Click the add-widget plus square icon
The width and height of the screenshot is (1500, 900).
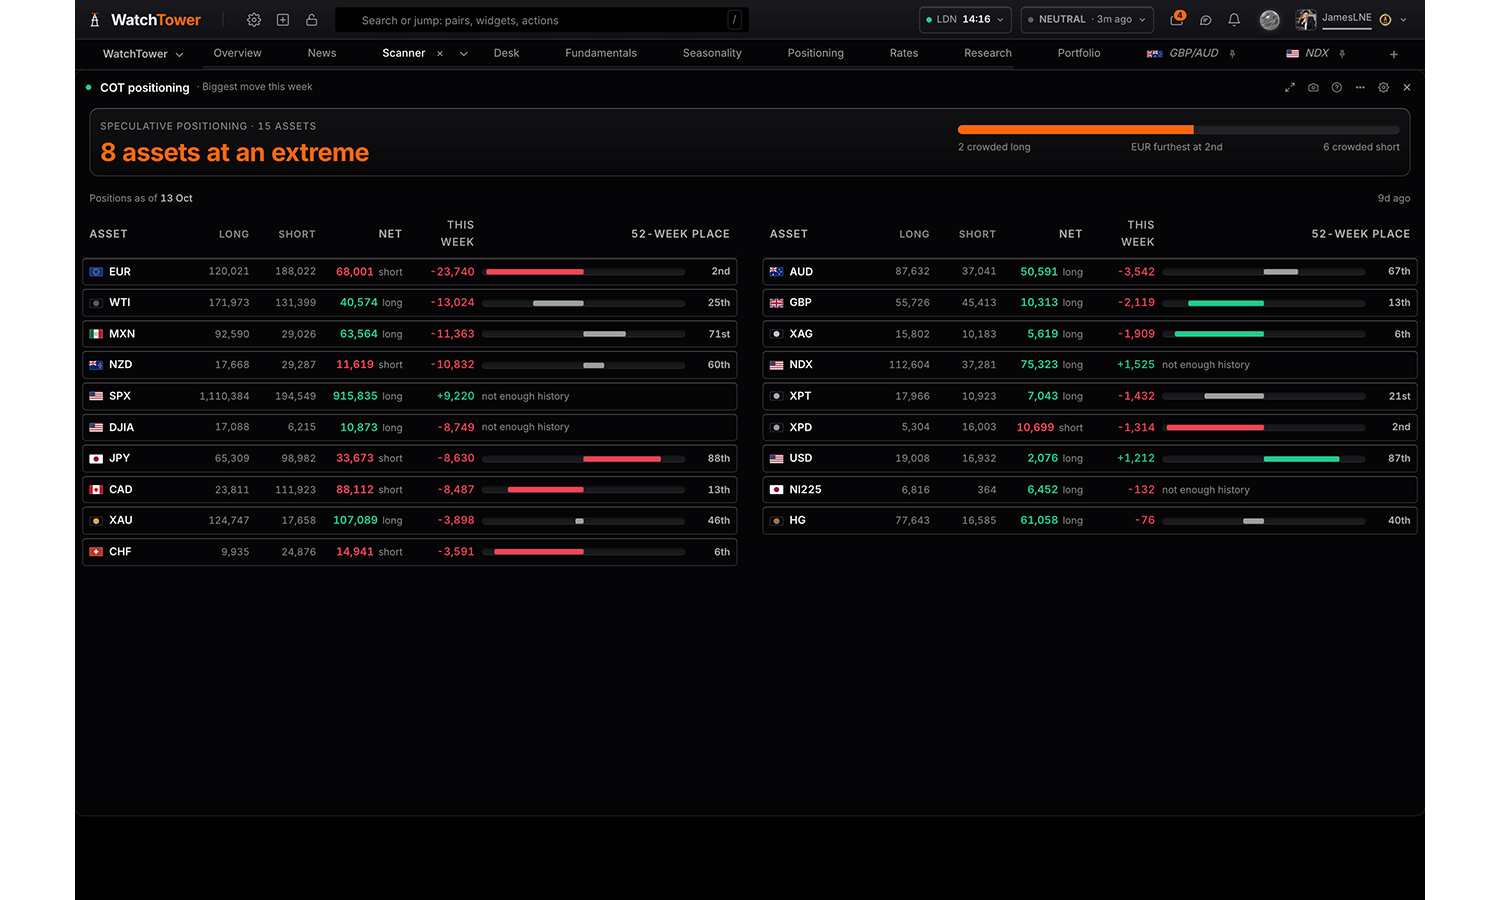[x=283, y=20]
